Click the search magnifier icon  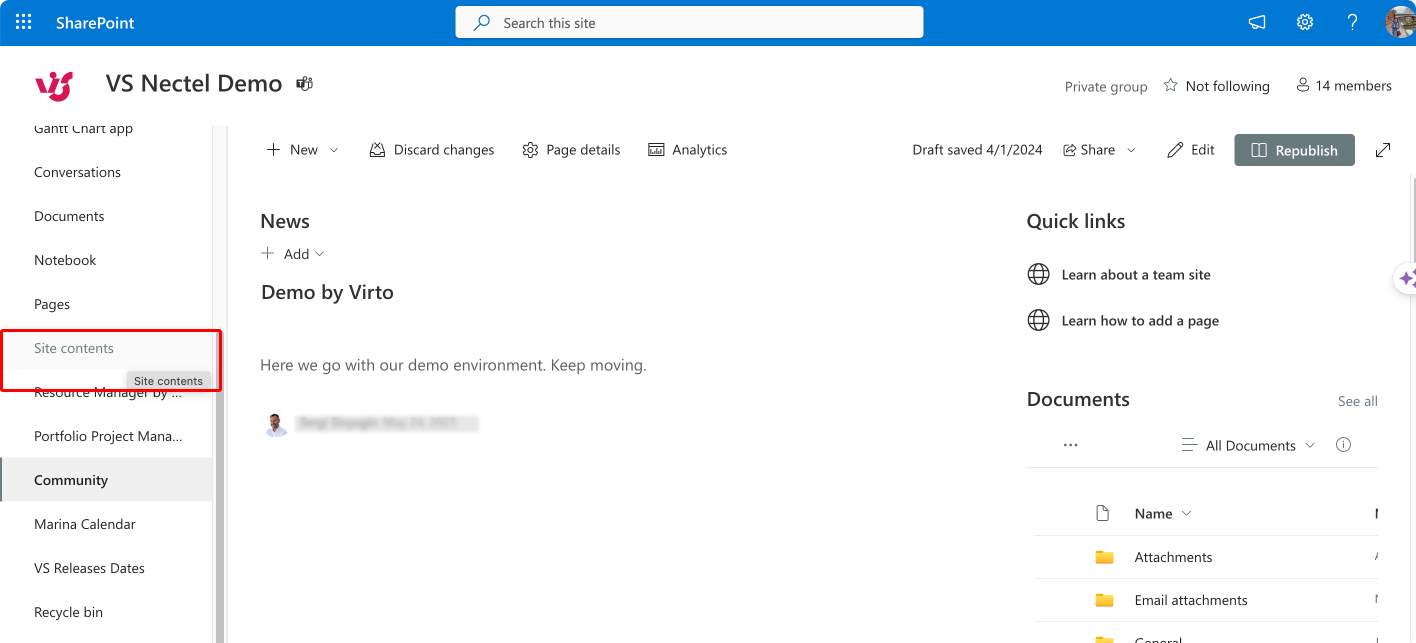click(482, 22)
